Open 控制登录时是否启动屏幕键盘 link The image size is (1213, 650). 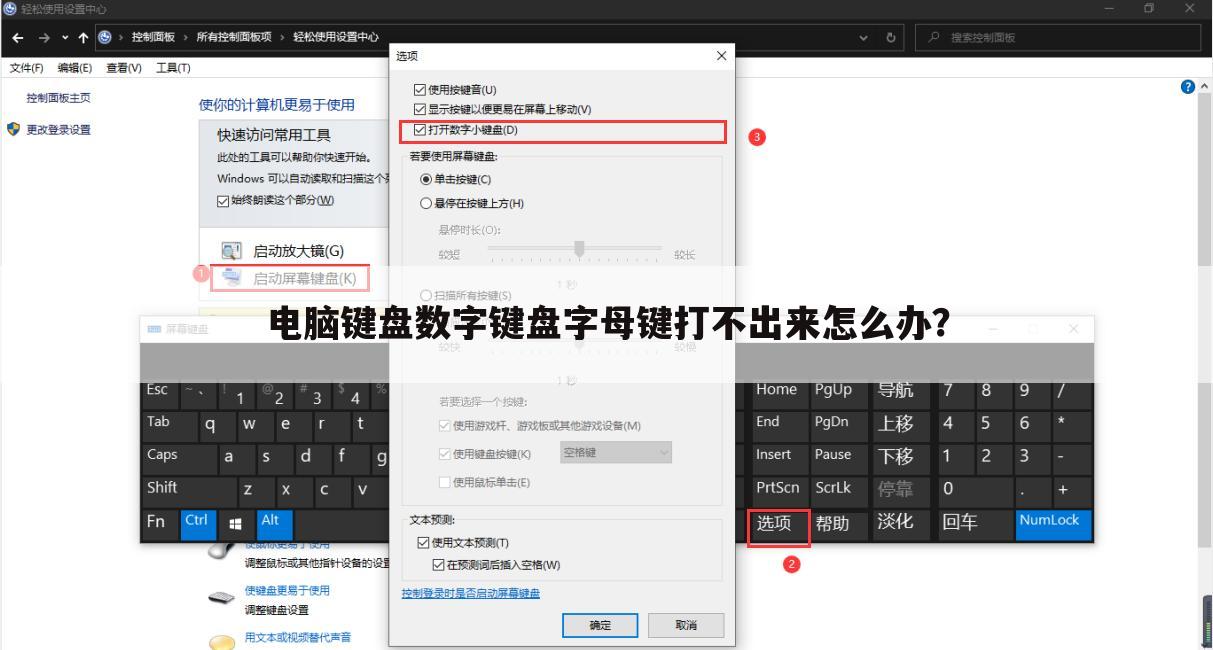471,593
